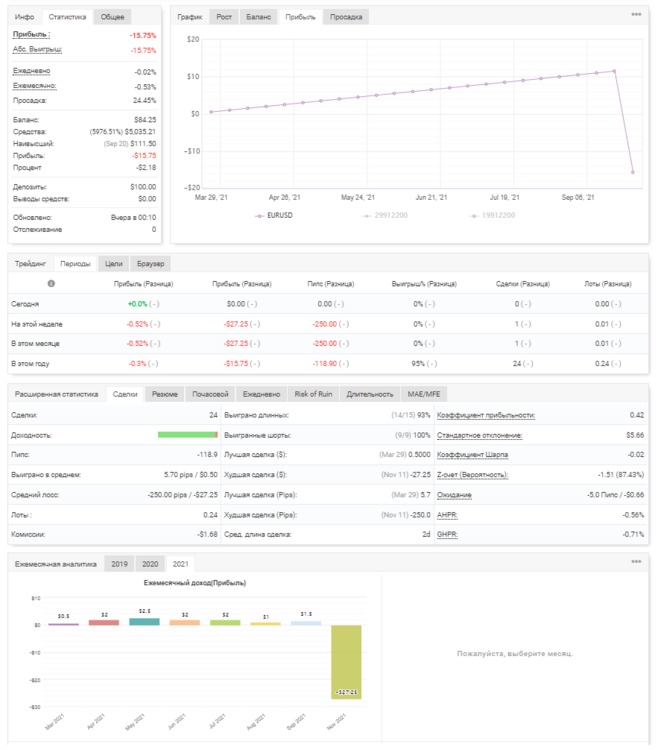
Task: Click the $84.25 balance value
Action: (145, 120)
